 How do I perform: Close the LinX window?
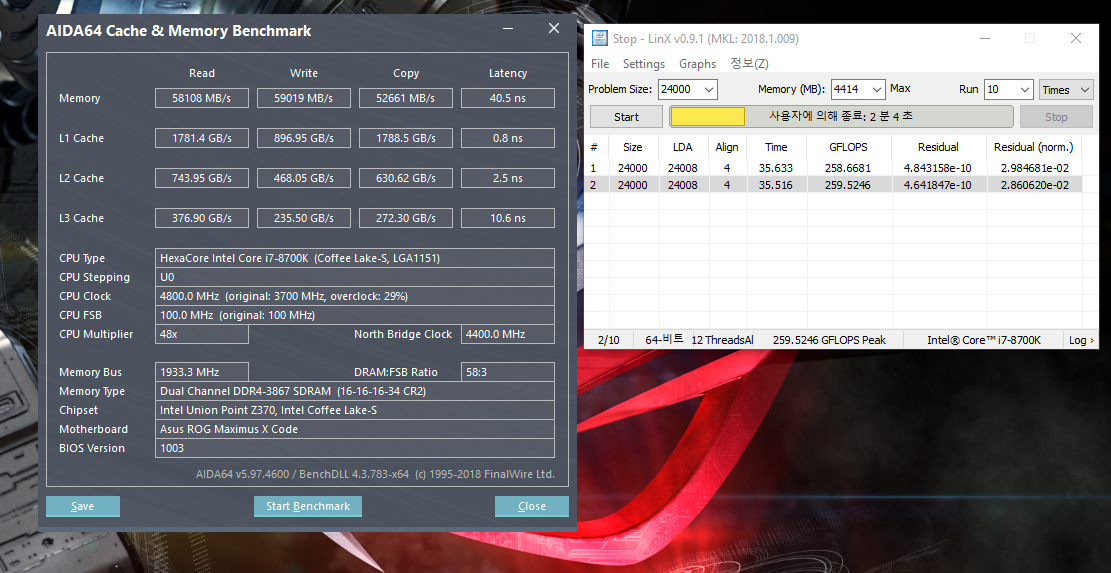[1076, 38]
